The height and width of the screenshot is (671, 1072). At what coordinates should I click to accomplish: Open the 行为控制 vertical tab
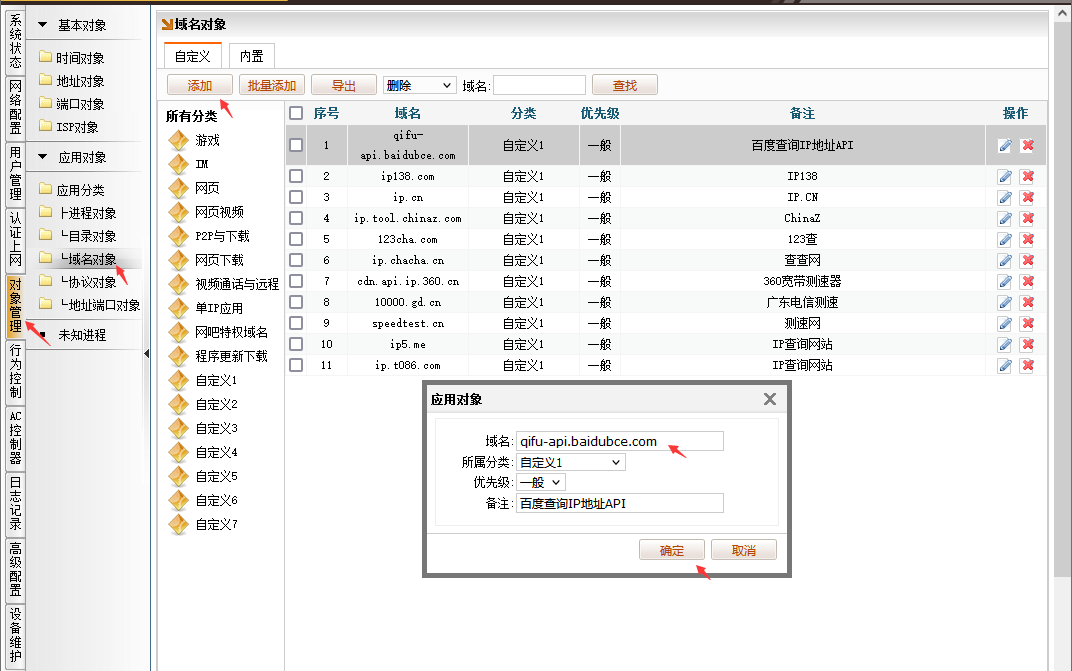point(15,370)
